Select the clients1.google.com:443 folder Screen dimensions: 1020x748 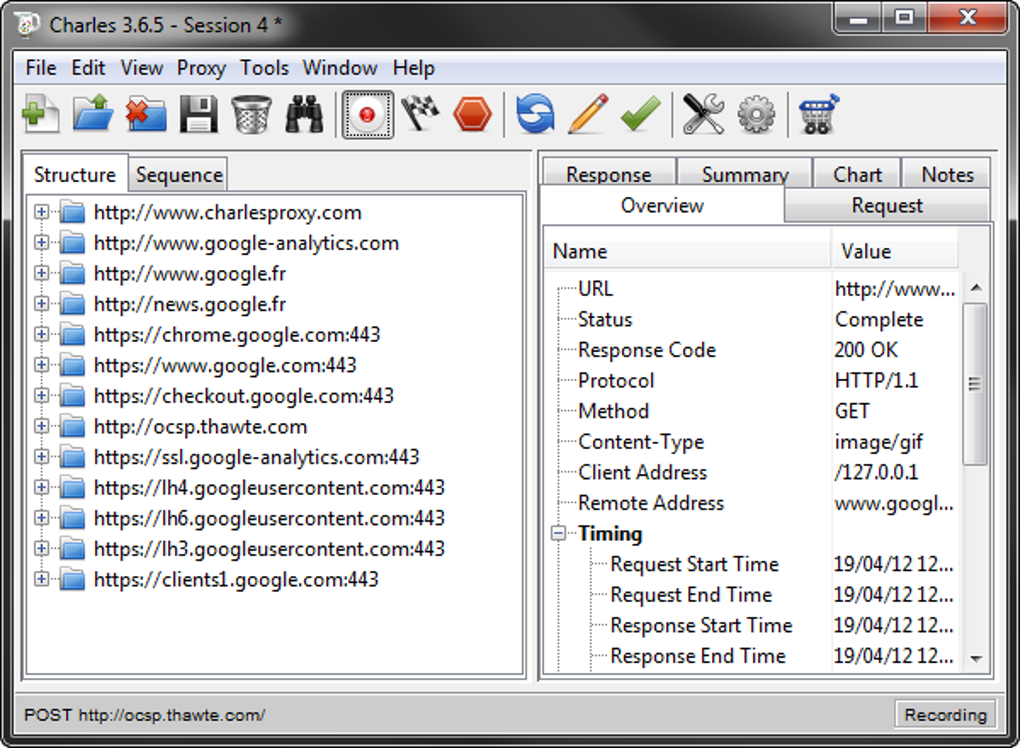click(x=219, y=579)
